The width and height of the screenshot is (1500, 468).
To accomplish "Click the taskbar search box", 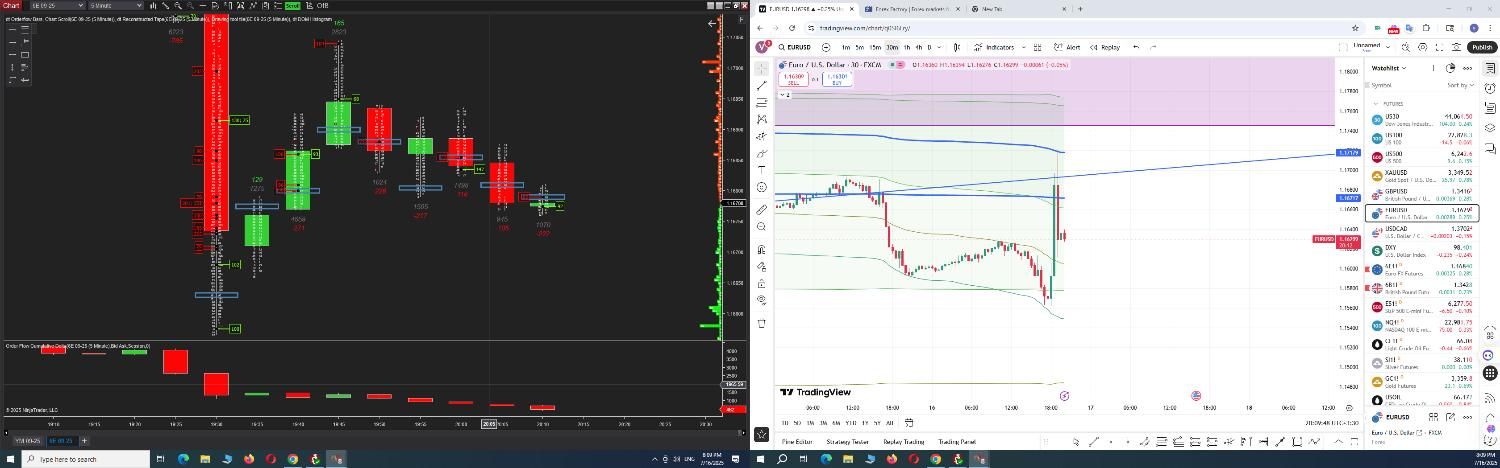I will click(85, 459).
